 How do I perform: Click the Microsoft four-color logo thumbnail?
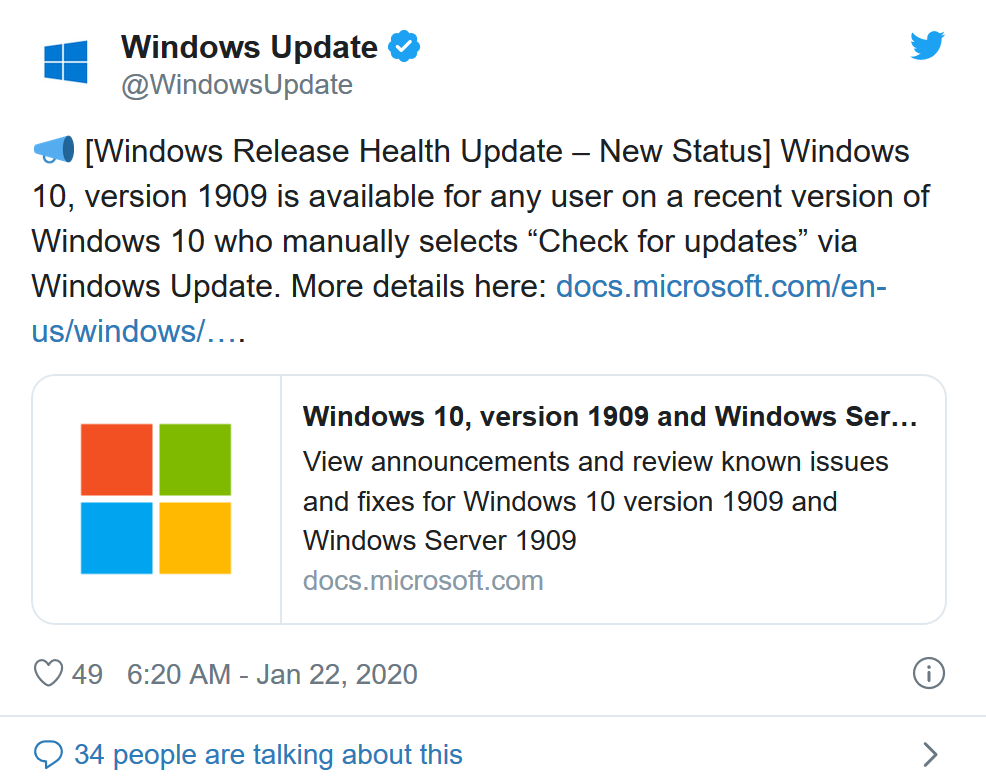tap(156, 499)
